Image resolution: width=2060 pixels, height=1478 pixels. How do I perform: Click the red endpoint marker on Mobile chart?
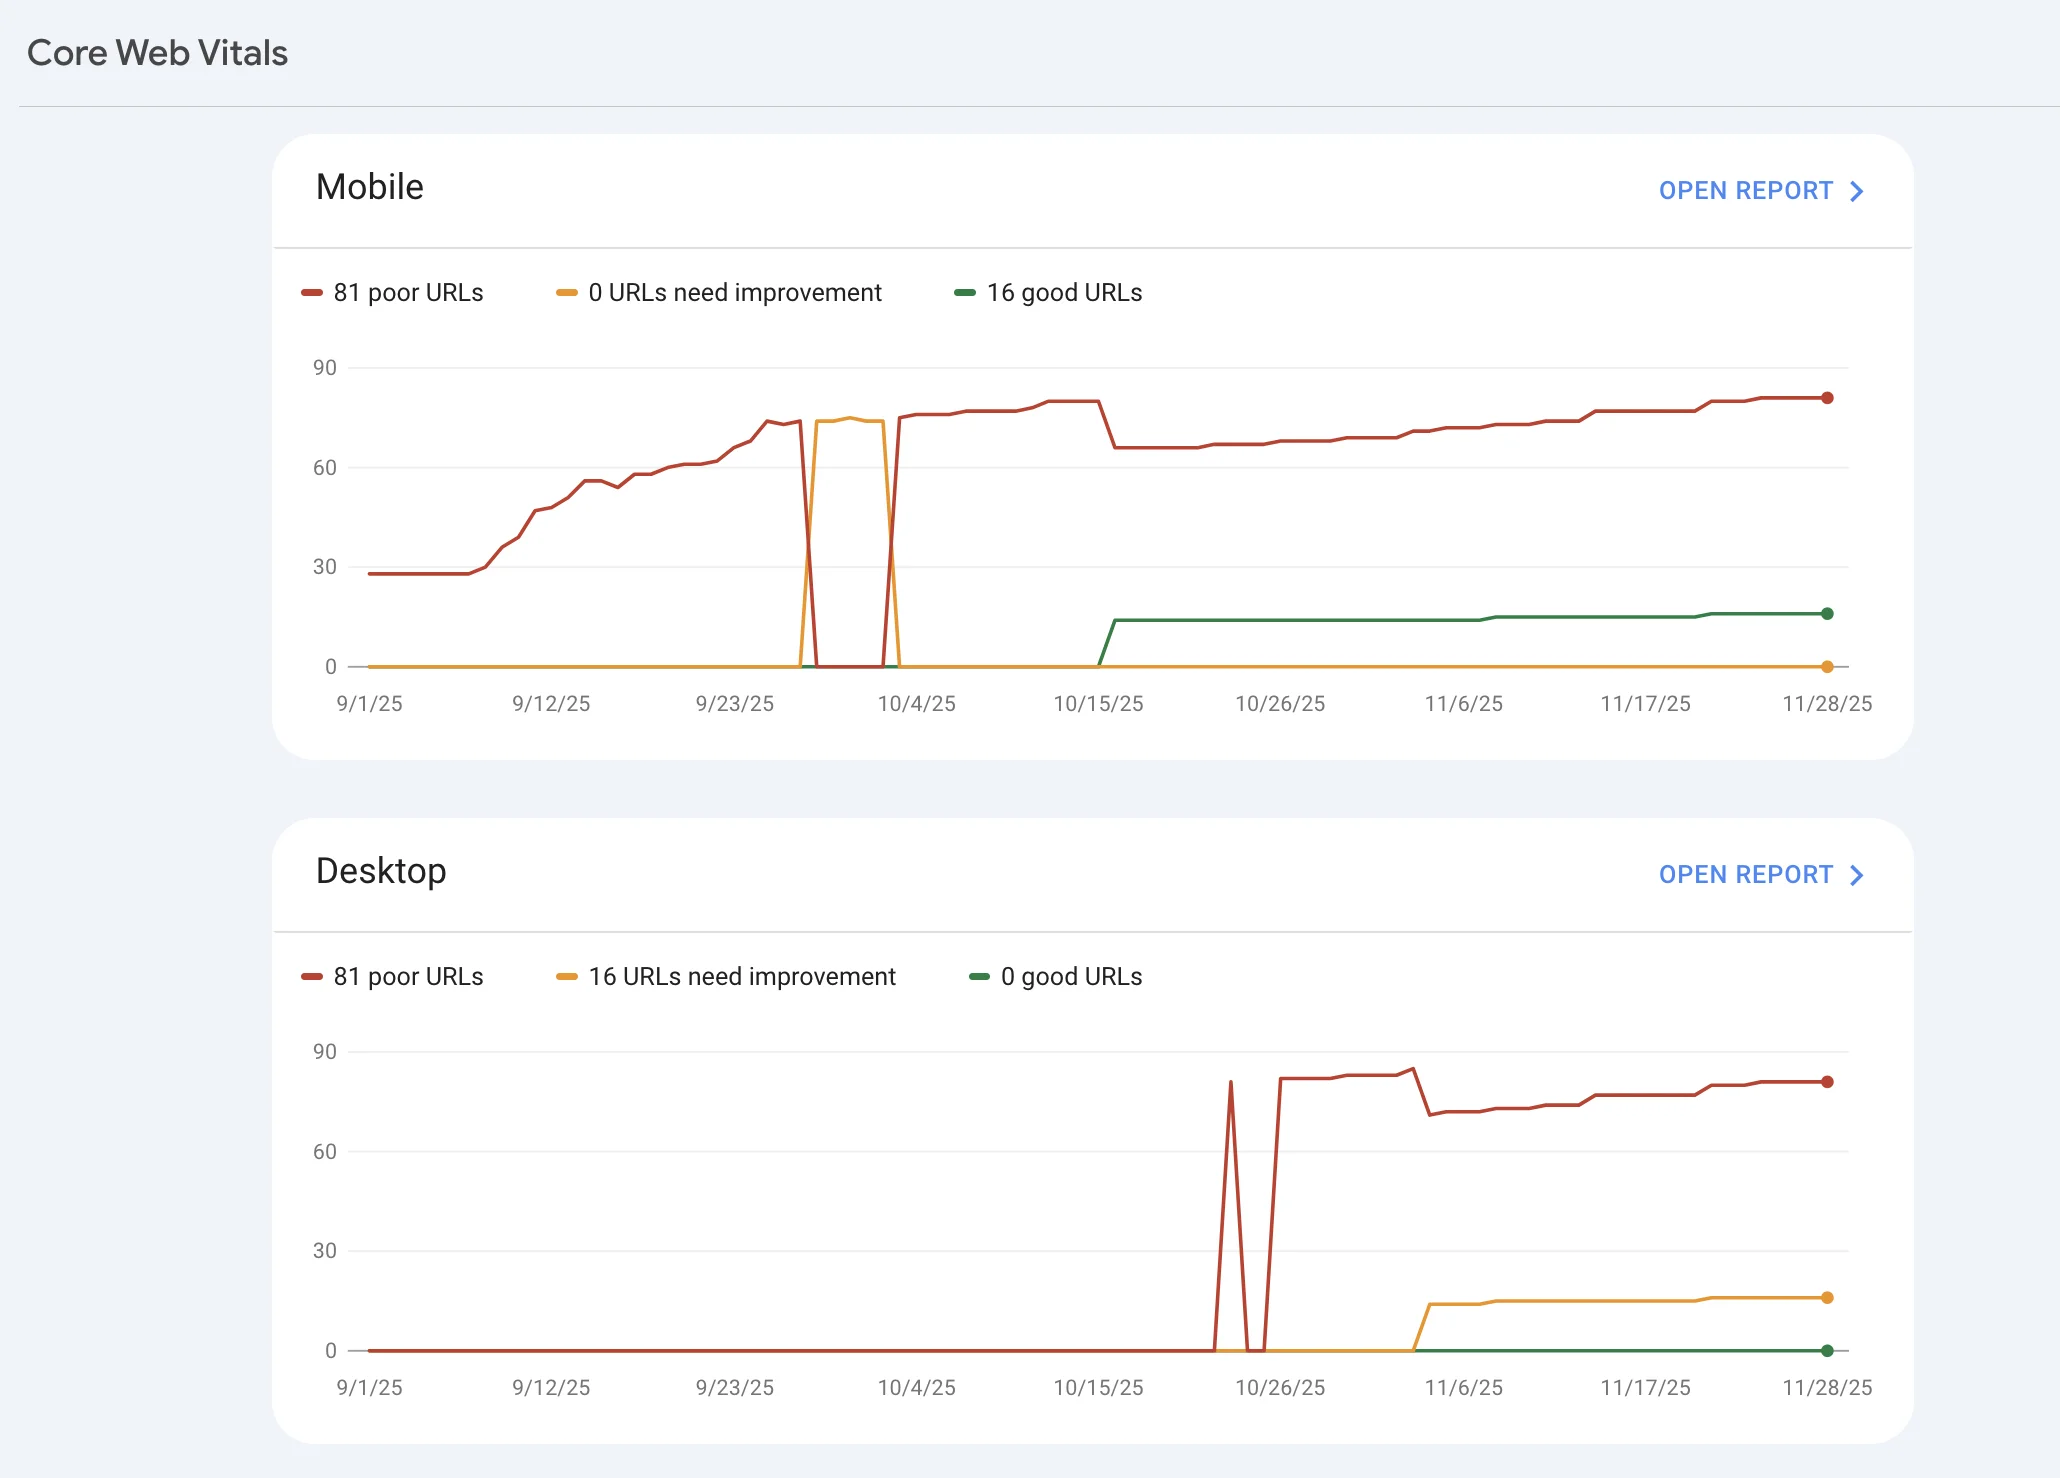click(x=1827, y=398)
